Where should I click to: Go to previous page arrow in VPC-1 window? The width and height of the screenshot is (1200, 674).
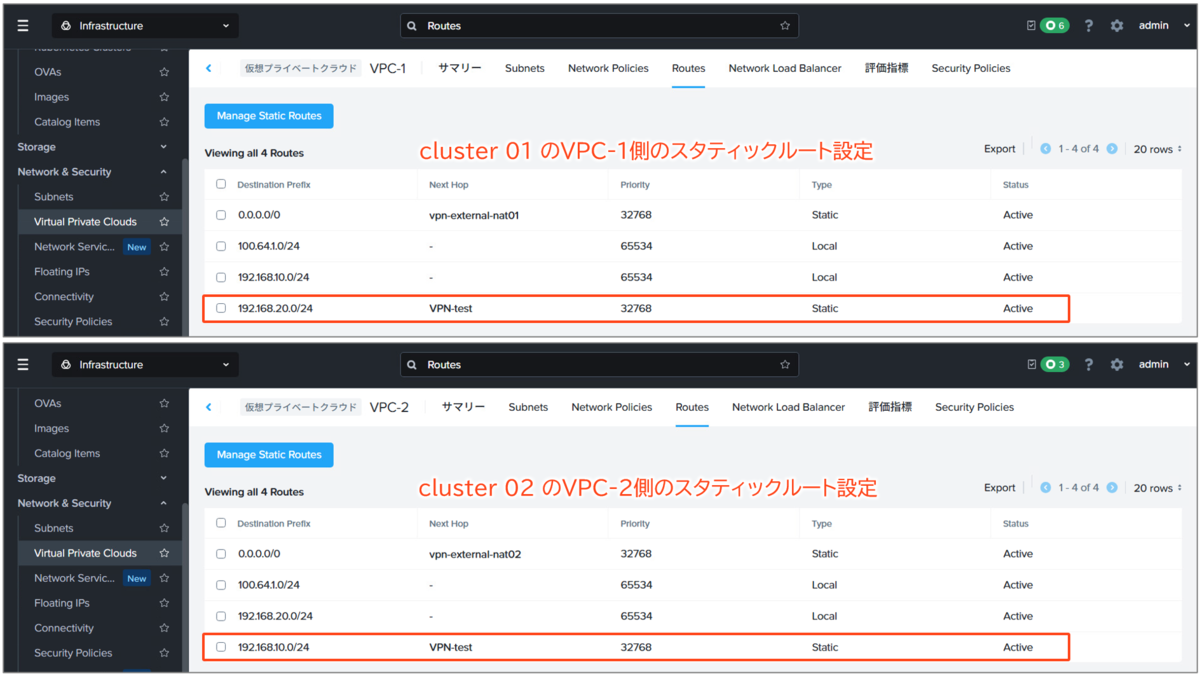(x=1046, y=149)
